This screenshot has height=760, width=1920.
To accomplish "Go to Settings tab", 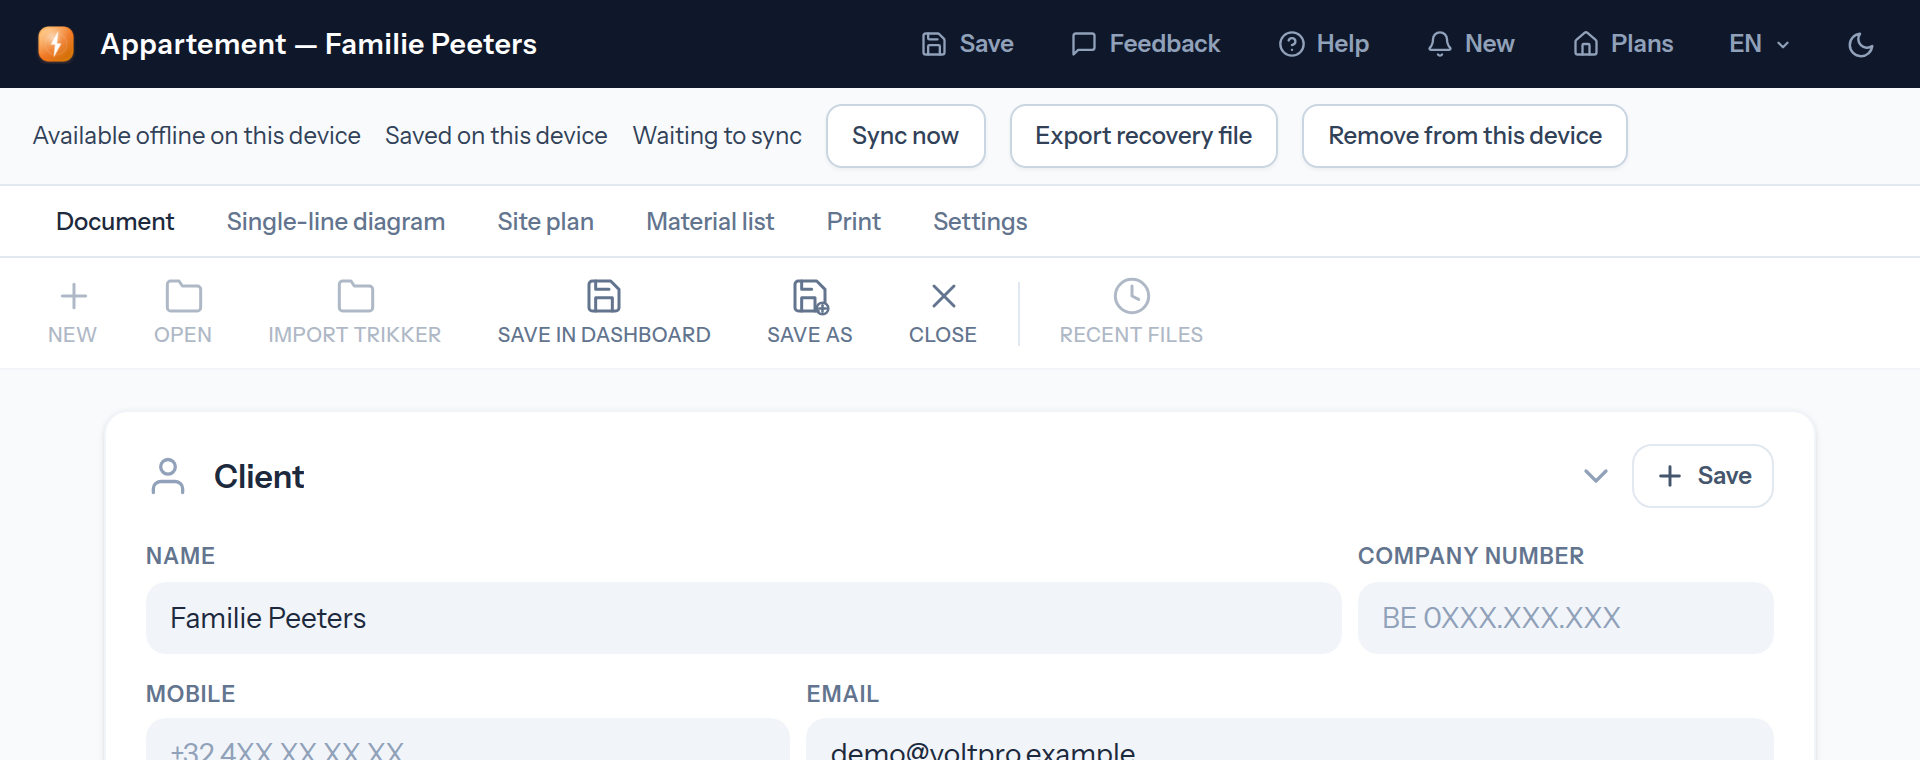I will [x=980, y=221].
